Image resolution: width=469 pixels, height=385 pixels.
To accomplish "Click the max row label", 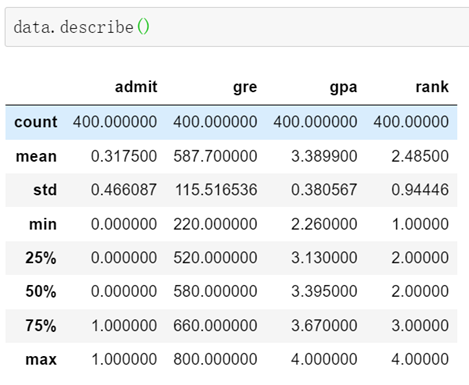I will (41, 359).
